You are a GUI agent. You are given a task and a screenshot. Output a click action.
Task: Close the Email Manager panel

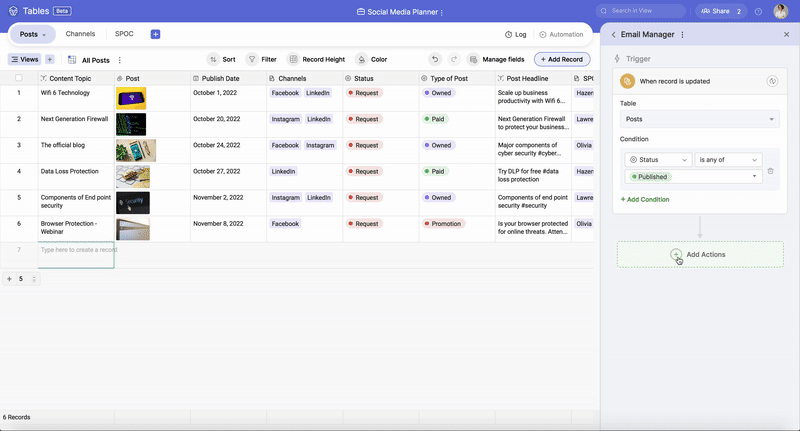(x=786, y=34)
